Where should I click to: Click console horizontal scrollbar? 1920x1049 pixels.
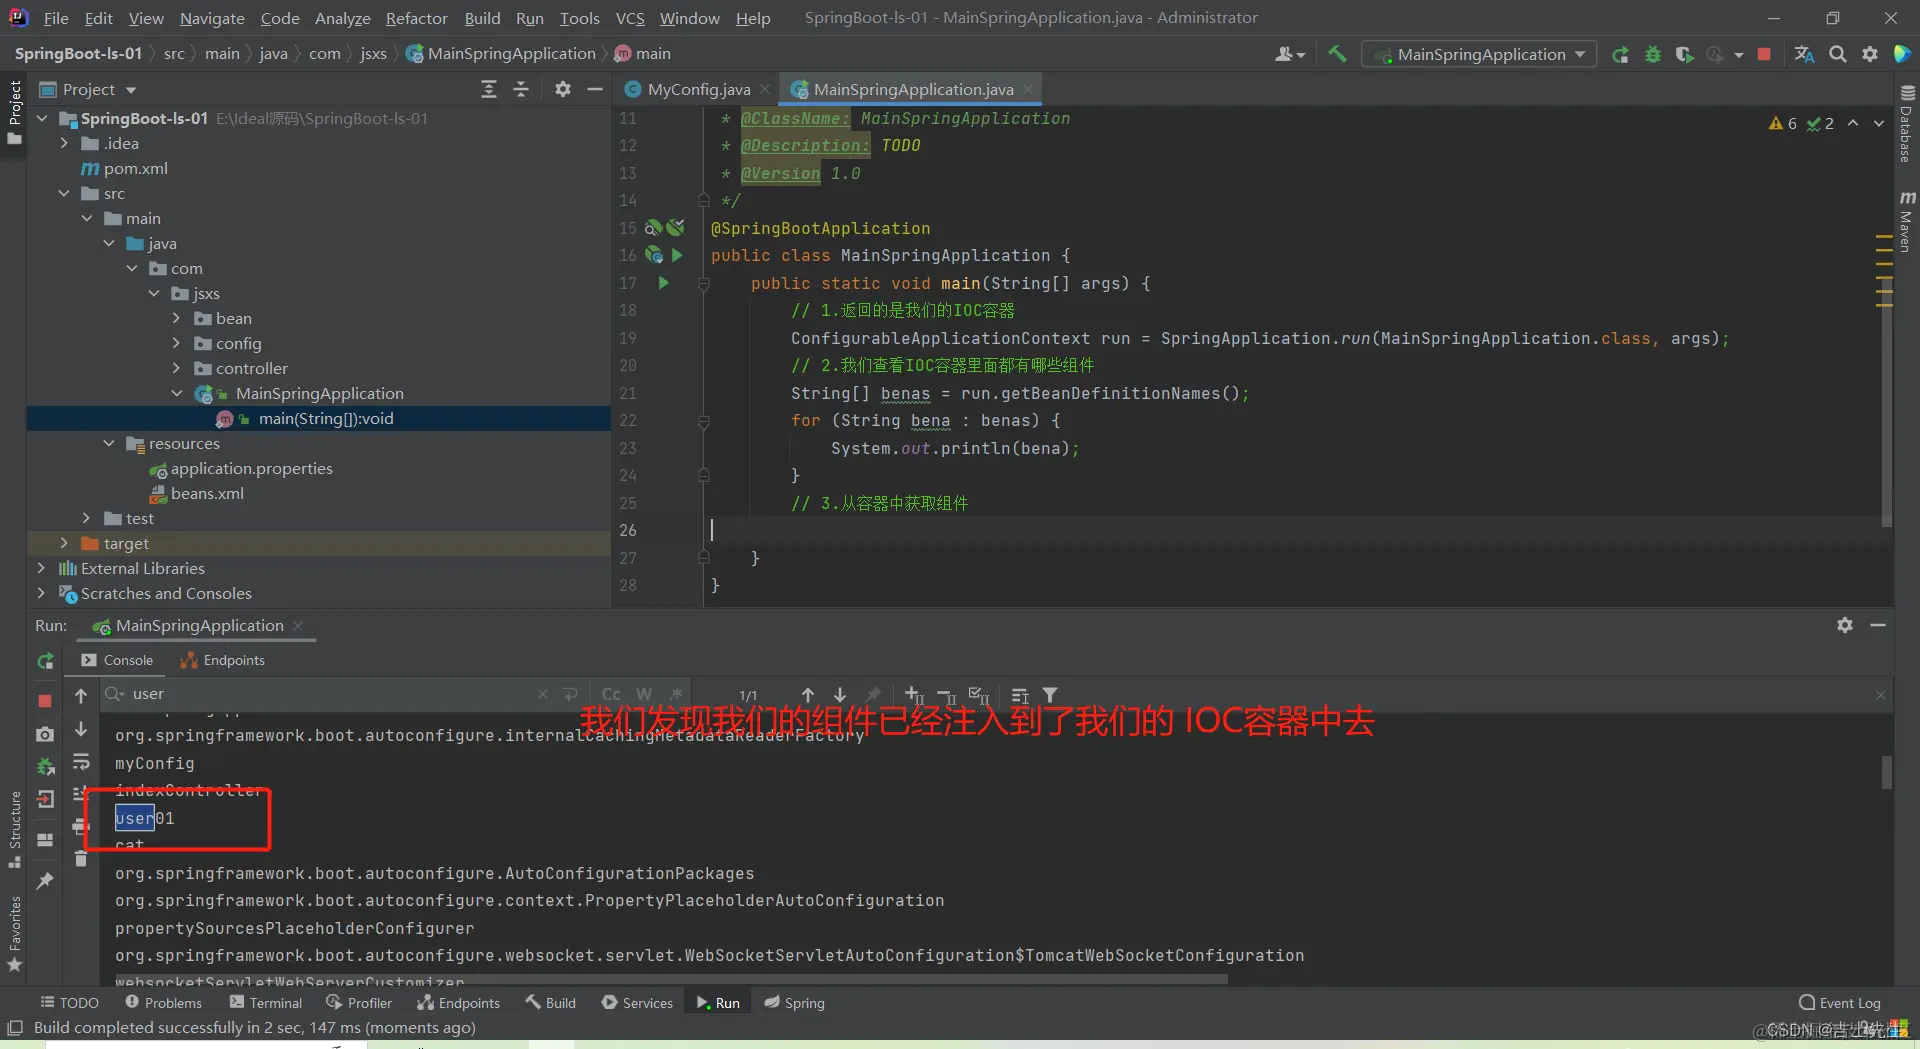coord(670,979)
